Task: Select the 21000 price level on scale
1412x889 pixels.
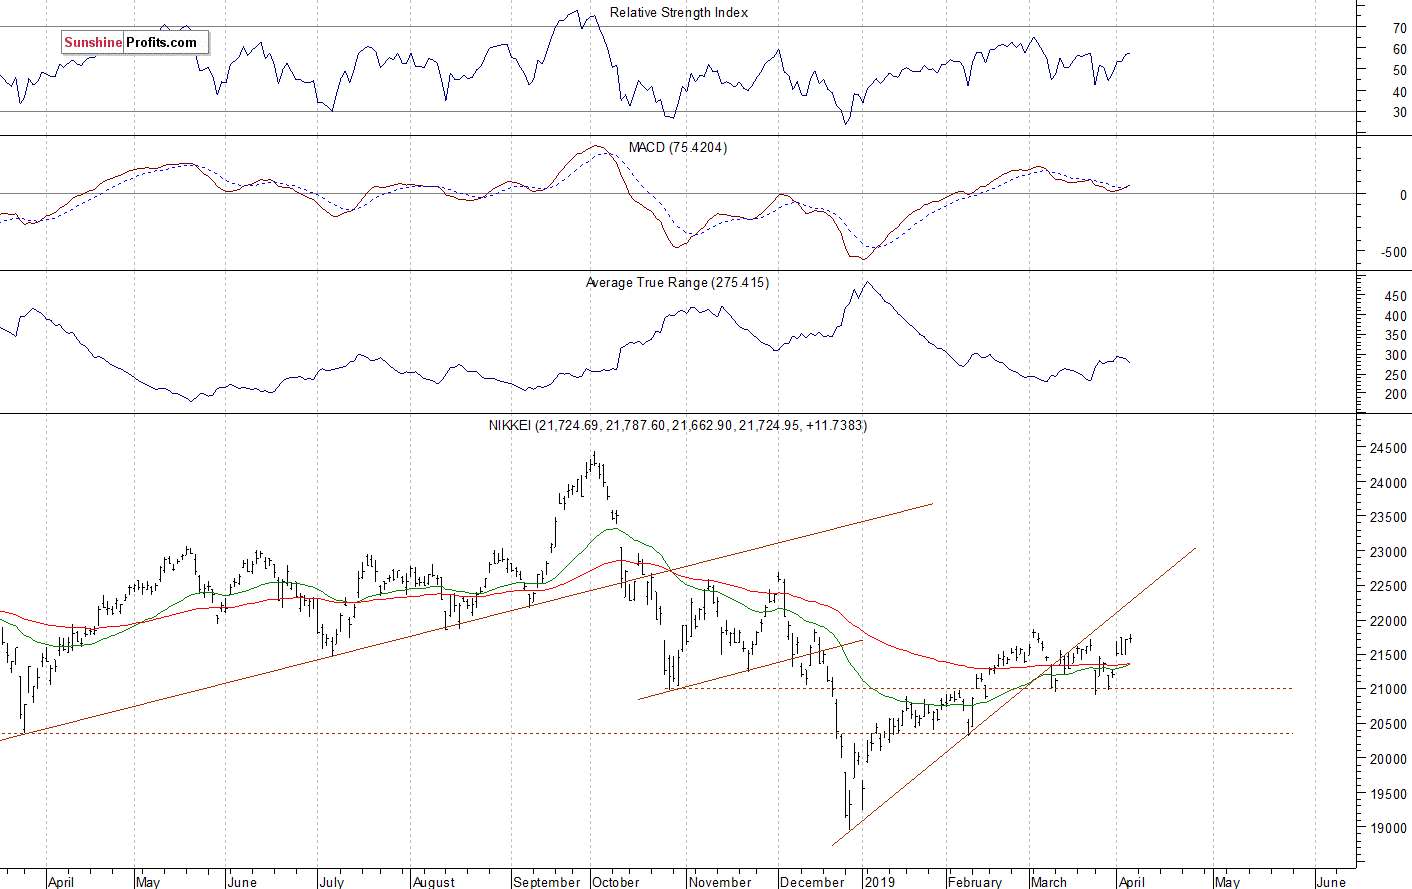Action: [1388, 690]
